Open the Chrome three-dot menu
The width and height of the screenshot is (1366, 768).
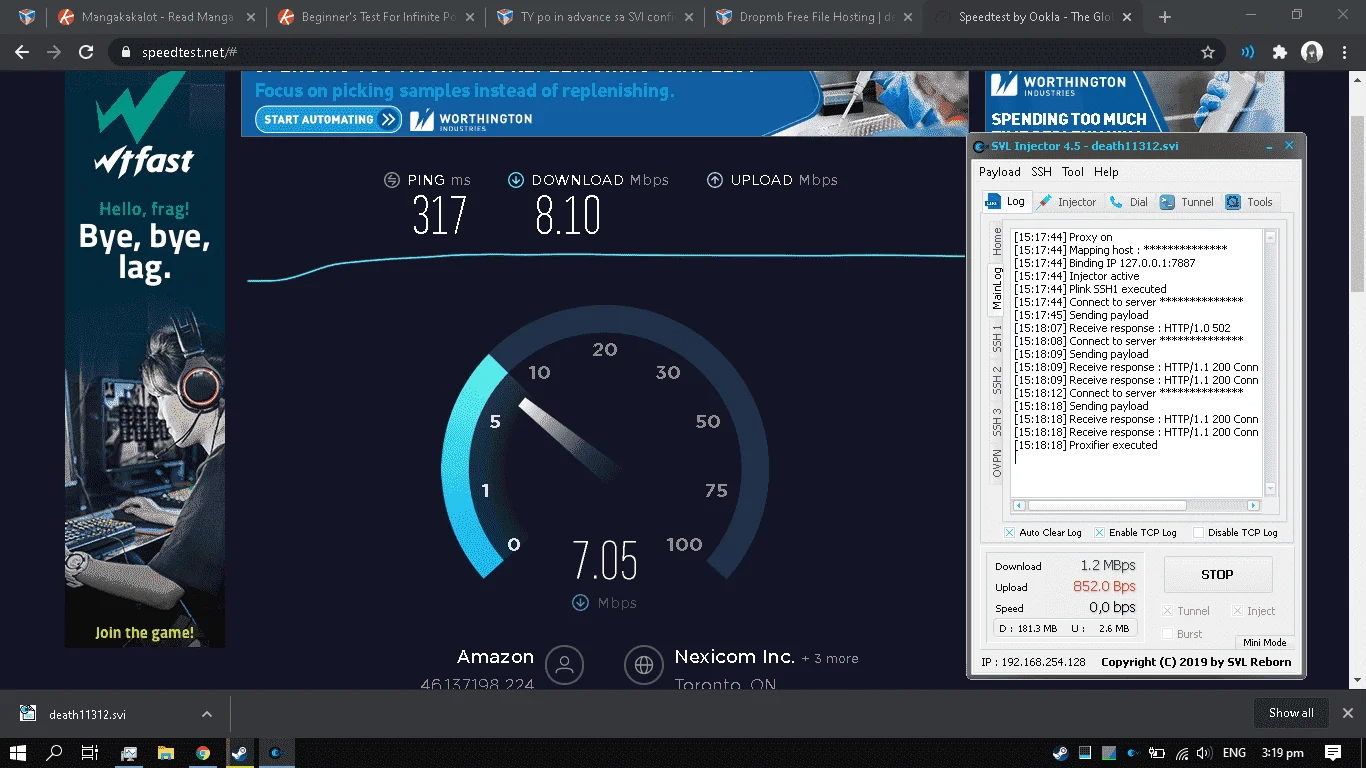tap(1344, 52)
